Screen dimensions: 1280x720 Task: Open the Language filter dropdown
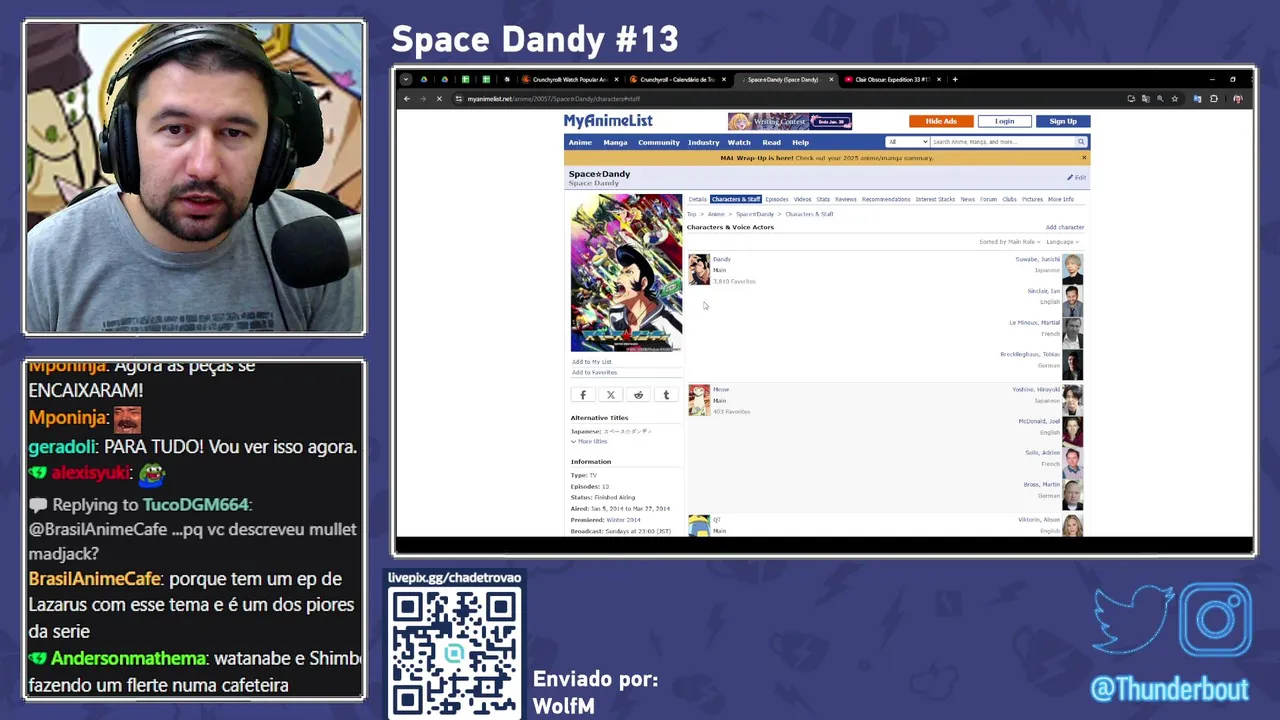(1062, 242)
